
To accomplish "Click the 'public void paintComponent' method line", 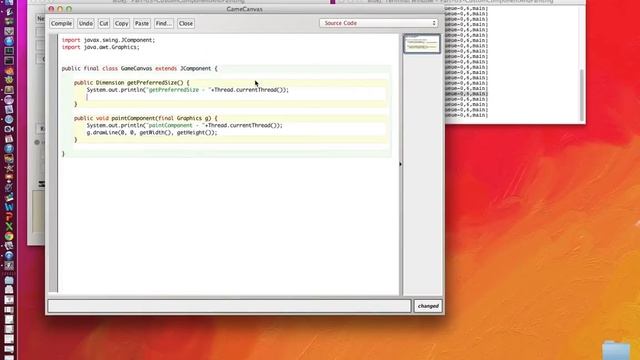I will pos(146,118).
